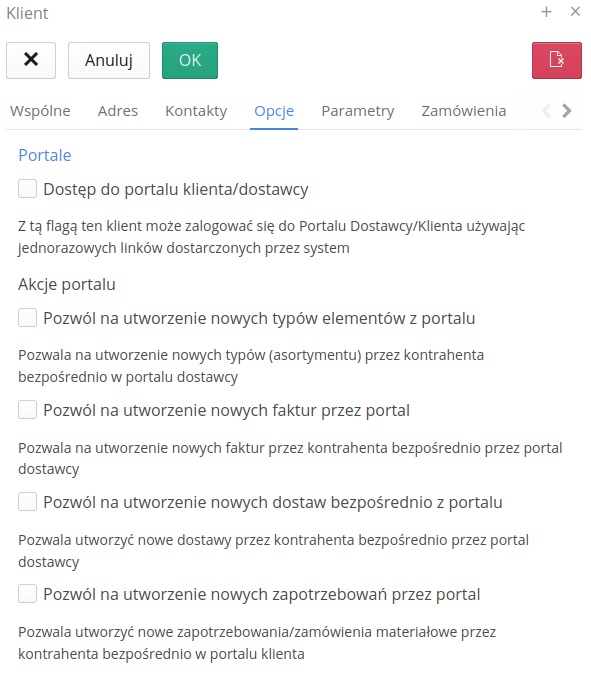Click the Anuluj button
The width and height of the screenshot is (591, 683).
point(109,61)
